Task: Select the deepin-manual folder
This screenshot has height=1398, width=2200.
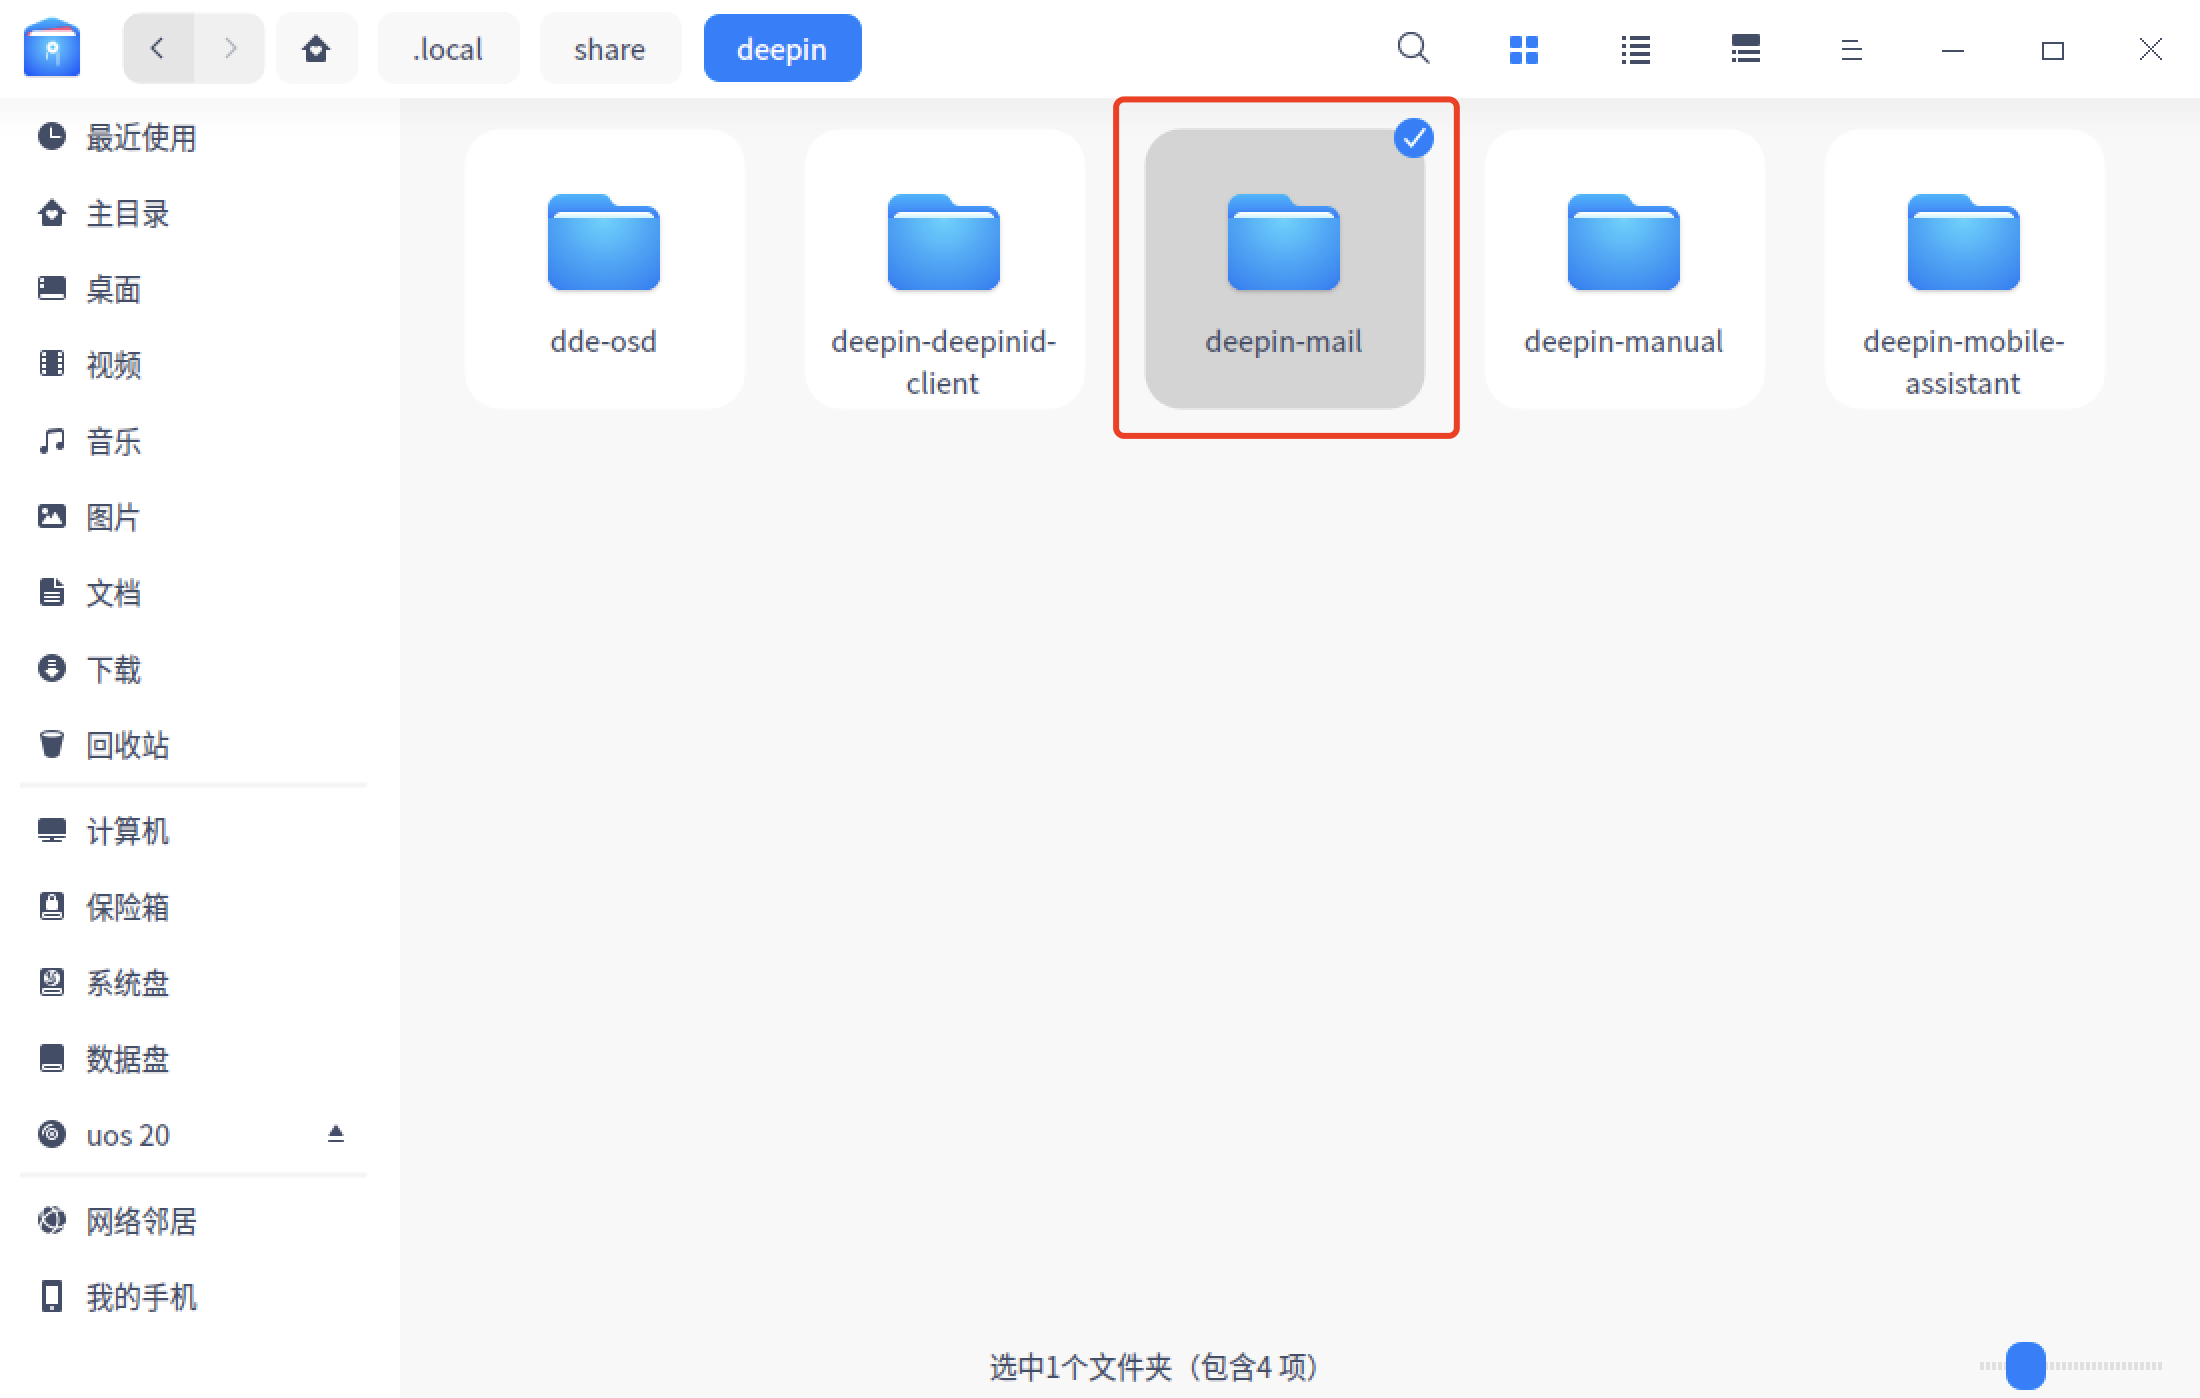Action: (x=1624, y=267)
